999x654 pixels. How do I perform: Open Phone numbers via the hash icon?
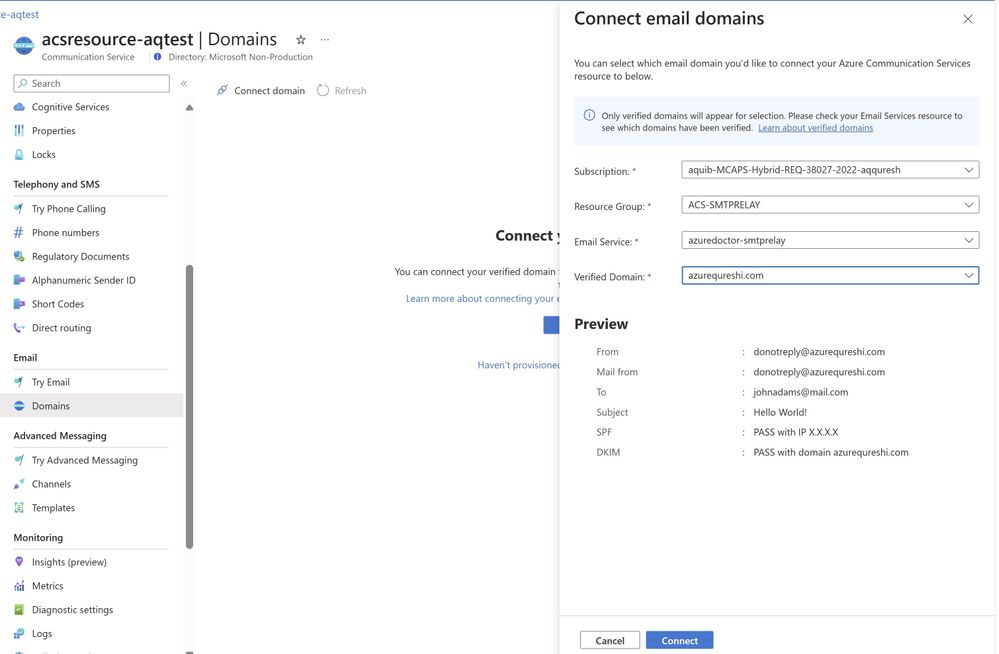pos(19,233)
